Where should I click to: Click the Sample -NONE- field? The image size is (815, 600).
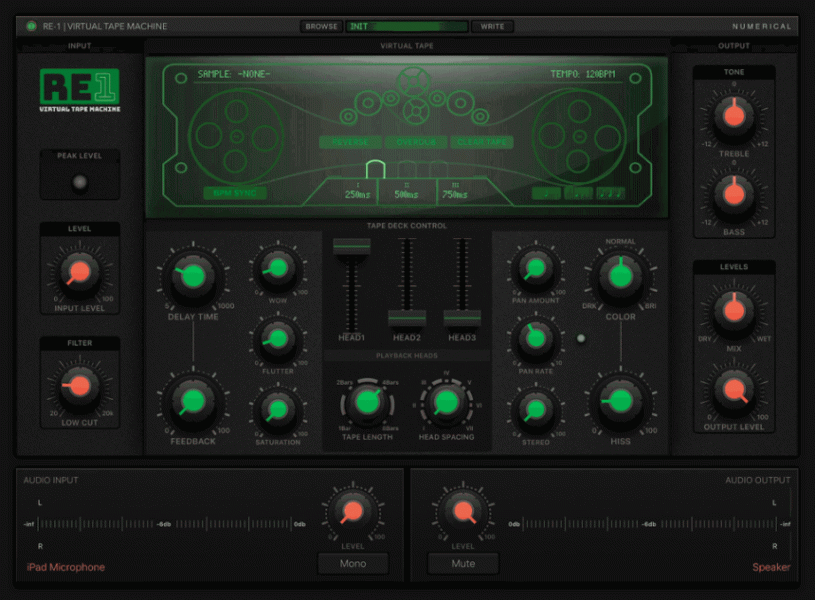click(x=234, y=74)
